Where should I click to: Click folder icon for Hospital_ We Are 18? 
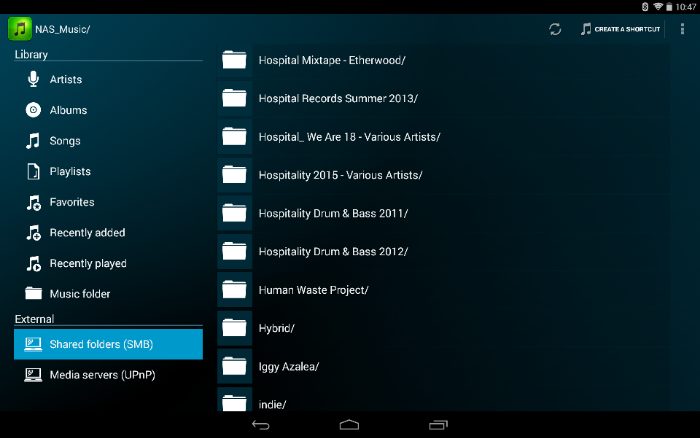tap(234, 137)
